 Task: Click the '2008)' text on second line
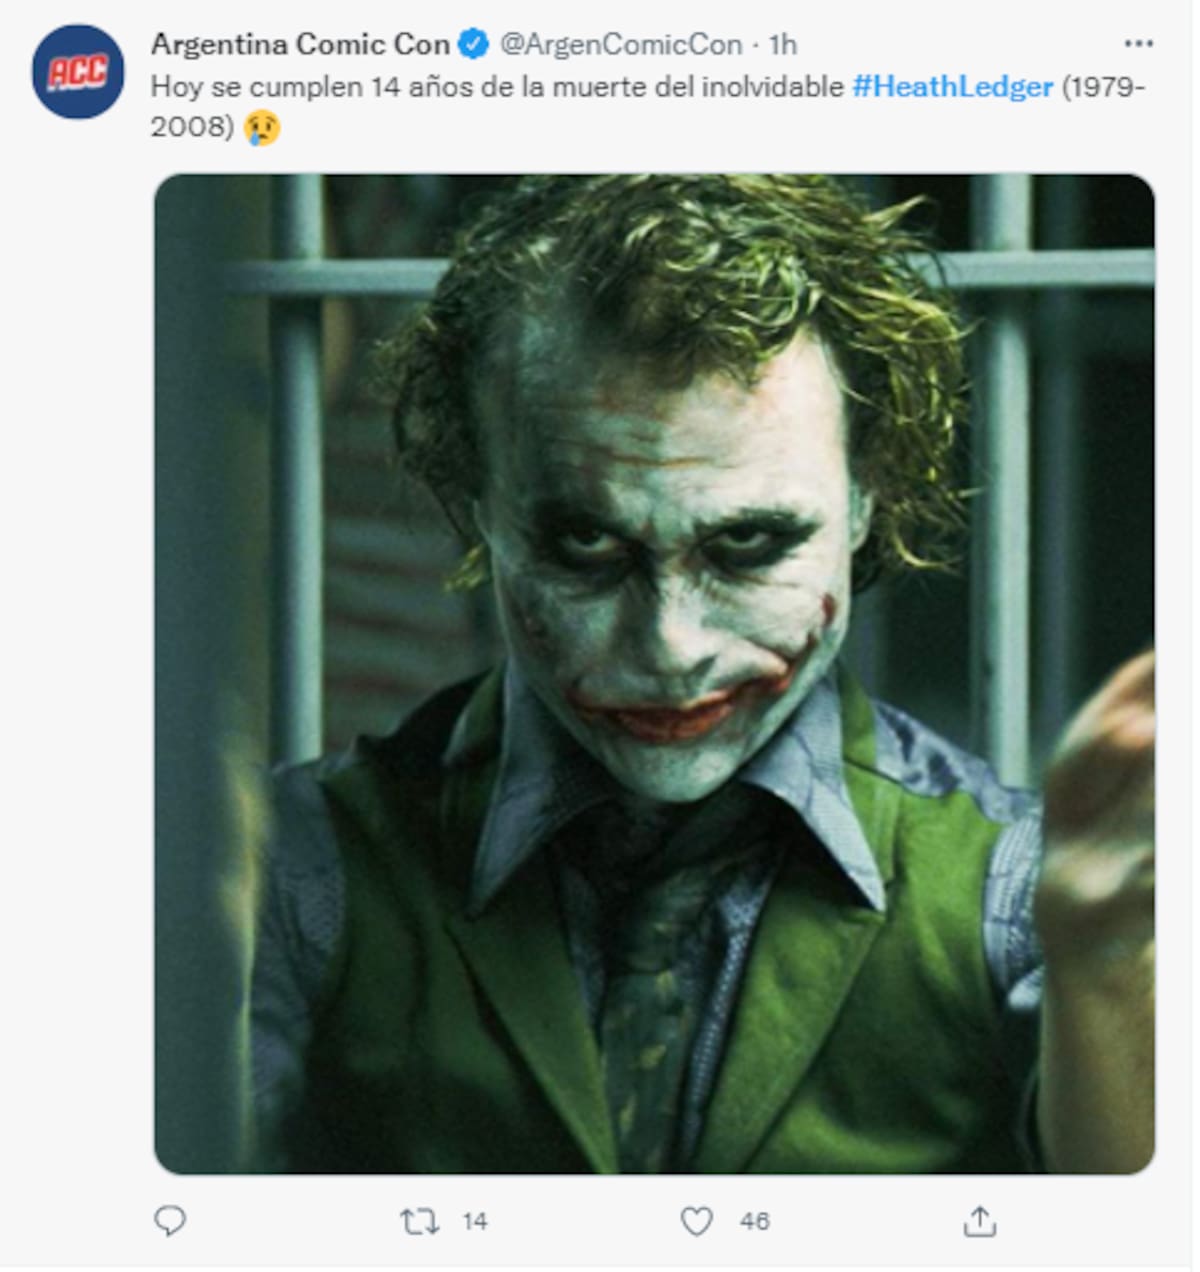192,127
